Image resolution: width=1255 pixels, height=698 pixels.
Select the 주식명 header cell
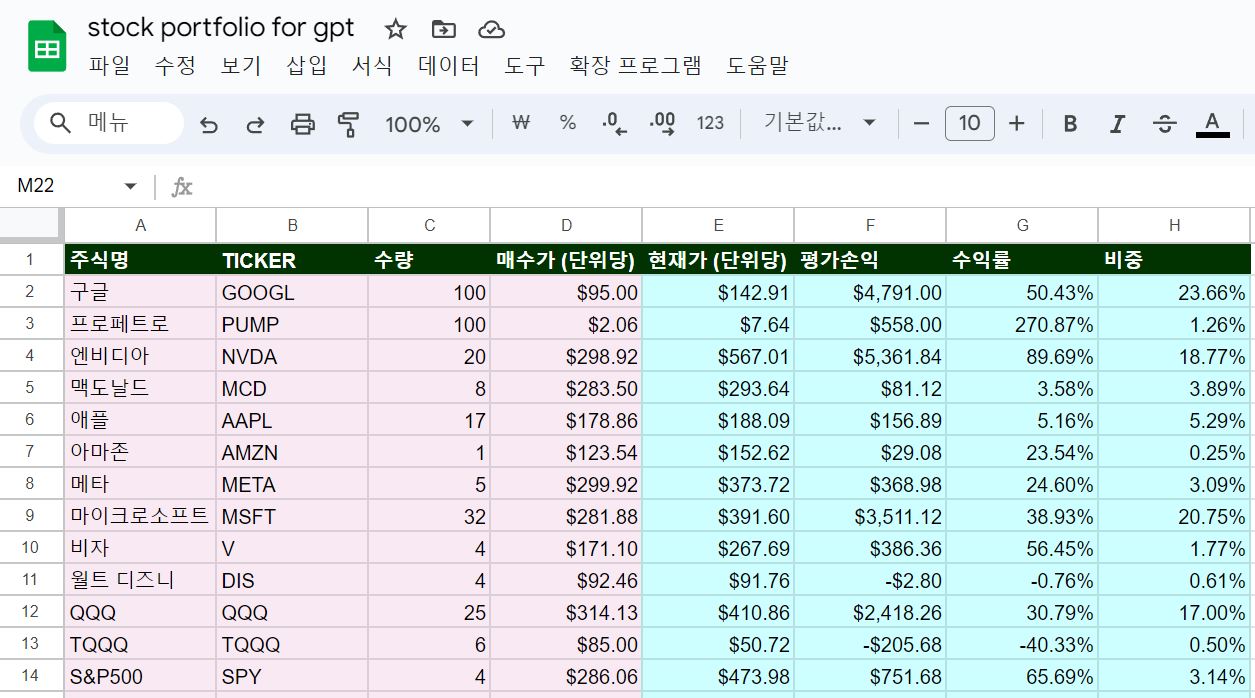click(x=140, y=260)
